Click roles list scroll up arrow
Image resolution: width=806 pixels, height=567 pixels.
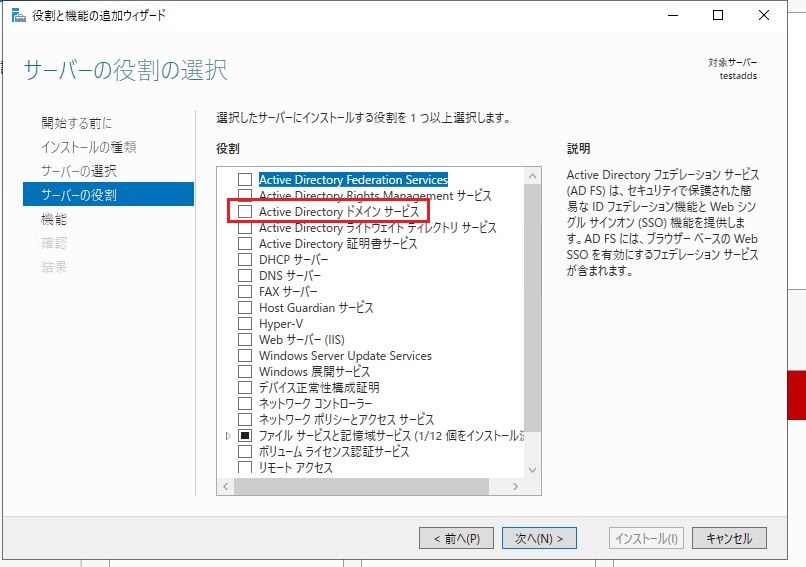pyautogui.click(x=533, y=176)
